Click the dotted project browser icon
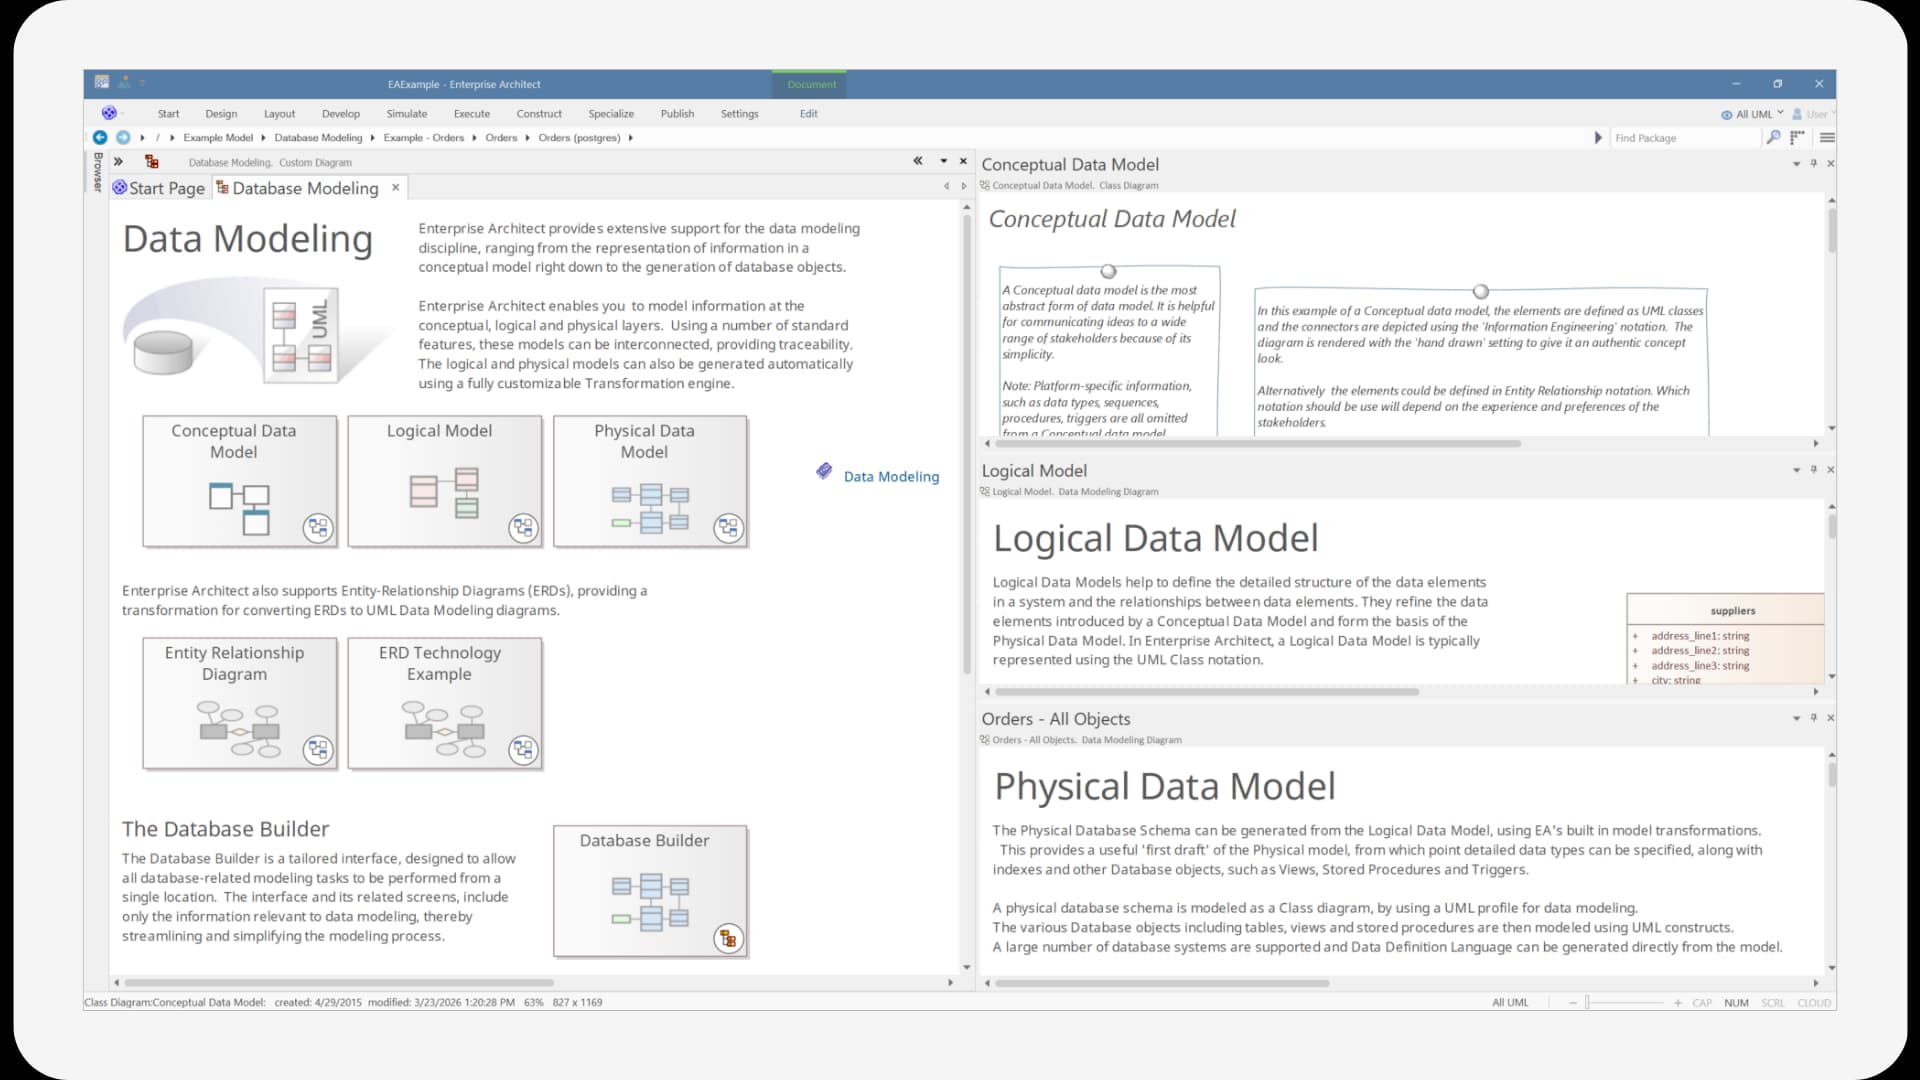Viewport: 1920px width, 1080px height. (1798, 138)
